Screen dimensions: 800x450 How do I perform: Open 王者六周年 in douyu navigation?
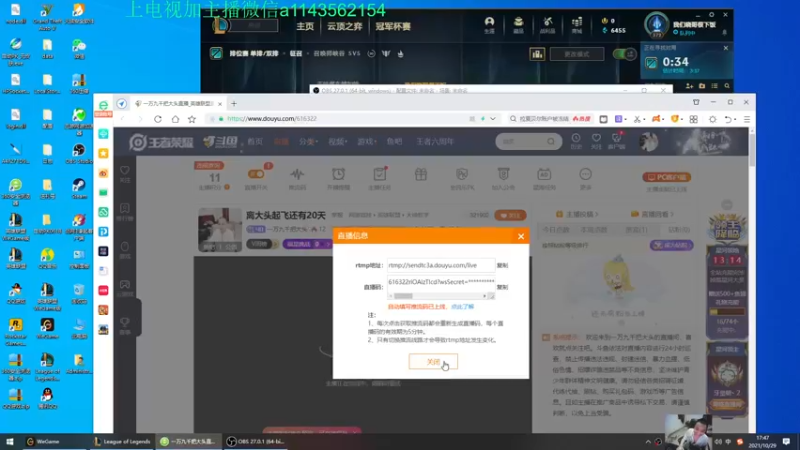(435, 141)
